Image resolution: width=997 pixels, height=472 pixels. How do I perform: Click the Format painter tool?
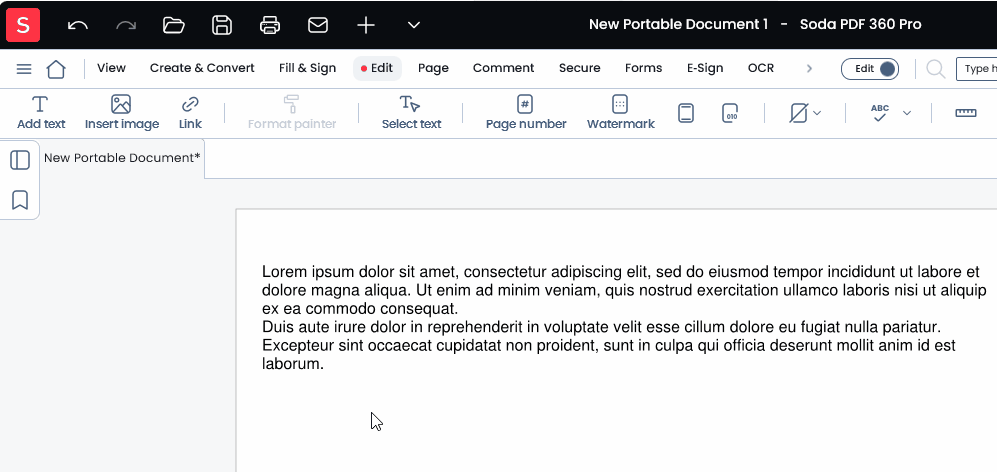pyautogui.click(x=292, y=113)
